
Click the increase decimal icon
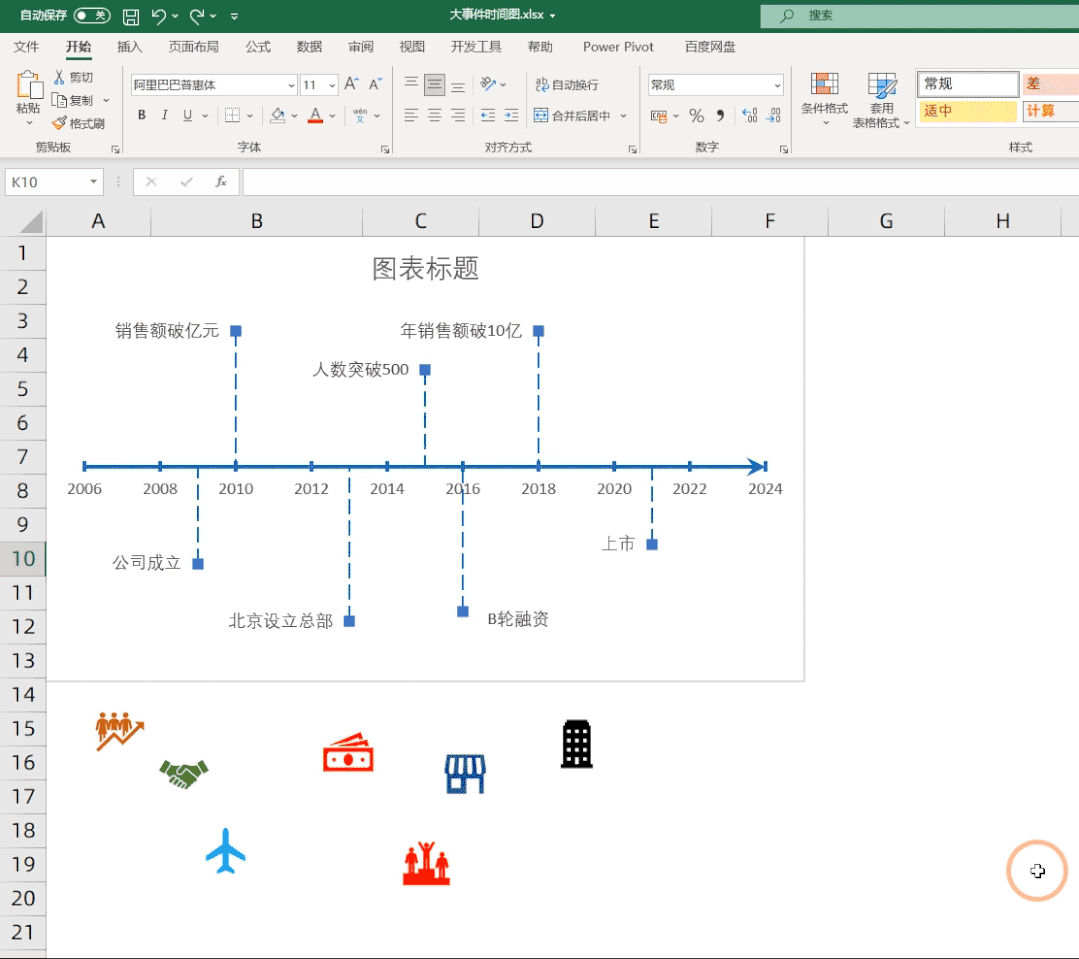pos(750,116)
